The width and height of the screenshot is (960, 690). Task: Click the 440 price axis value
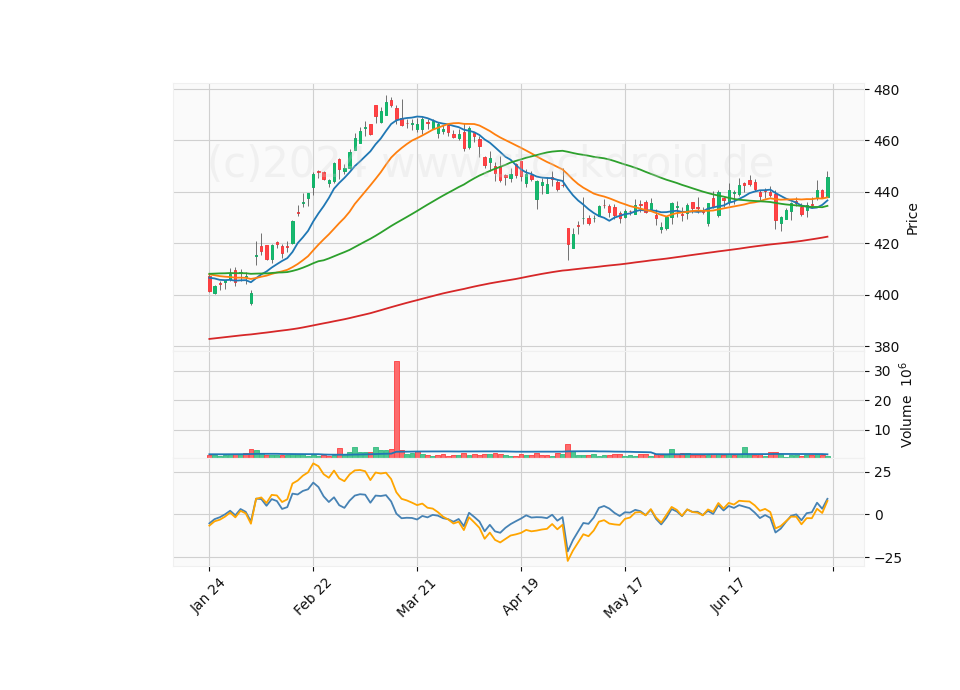pos(887,193)
